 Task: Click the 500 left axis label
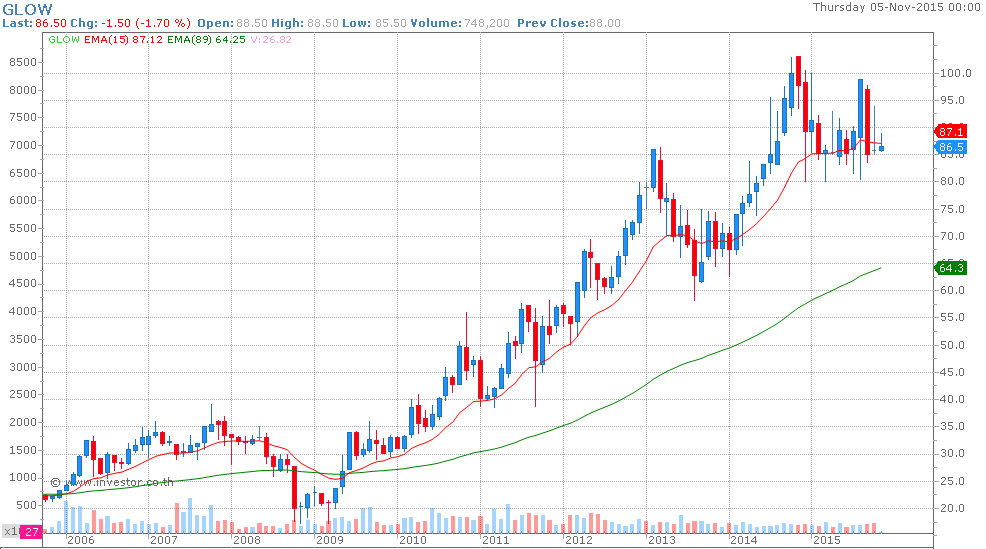coord(26,505)
